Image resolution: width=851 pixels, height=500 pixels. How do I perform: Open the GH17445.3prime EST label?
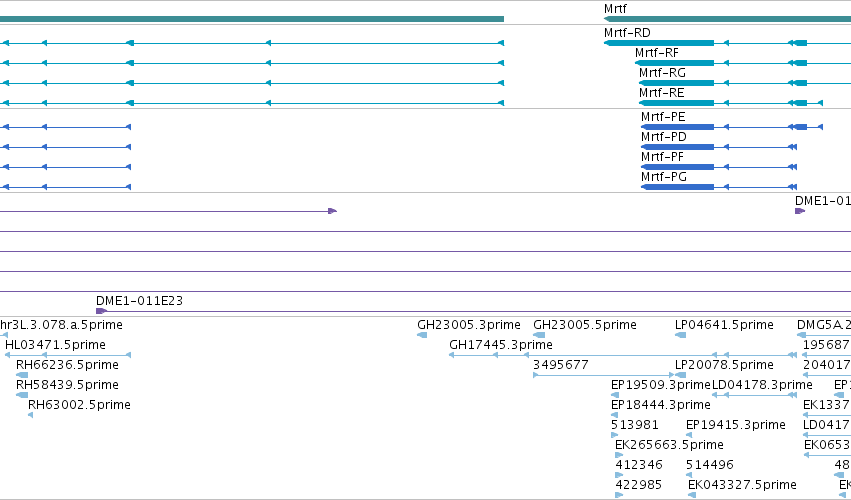coord(501,345)
